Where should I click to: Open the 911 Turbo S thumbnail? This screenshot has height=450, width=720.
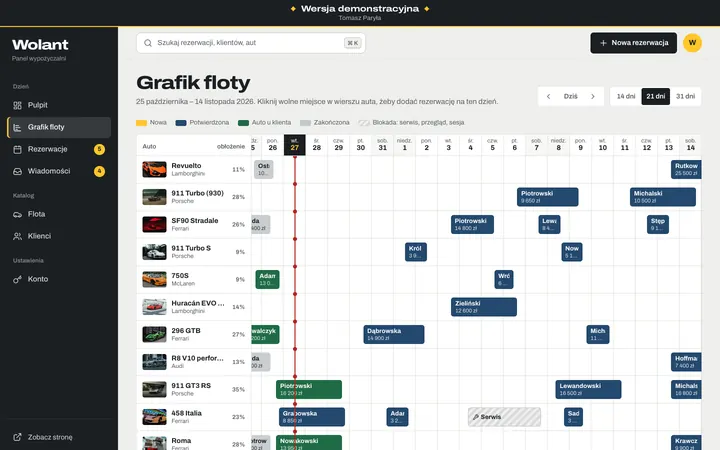[154, 252]
